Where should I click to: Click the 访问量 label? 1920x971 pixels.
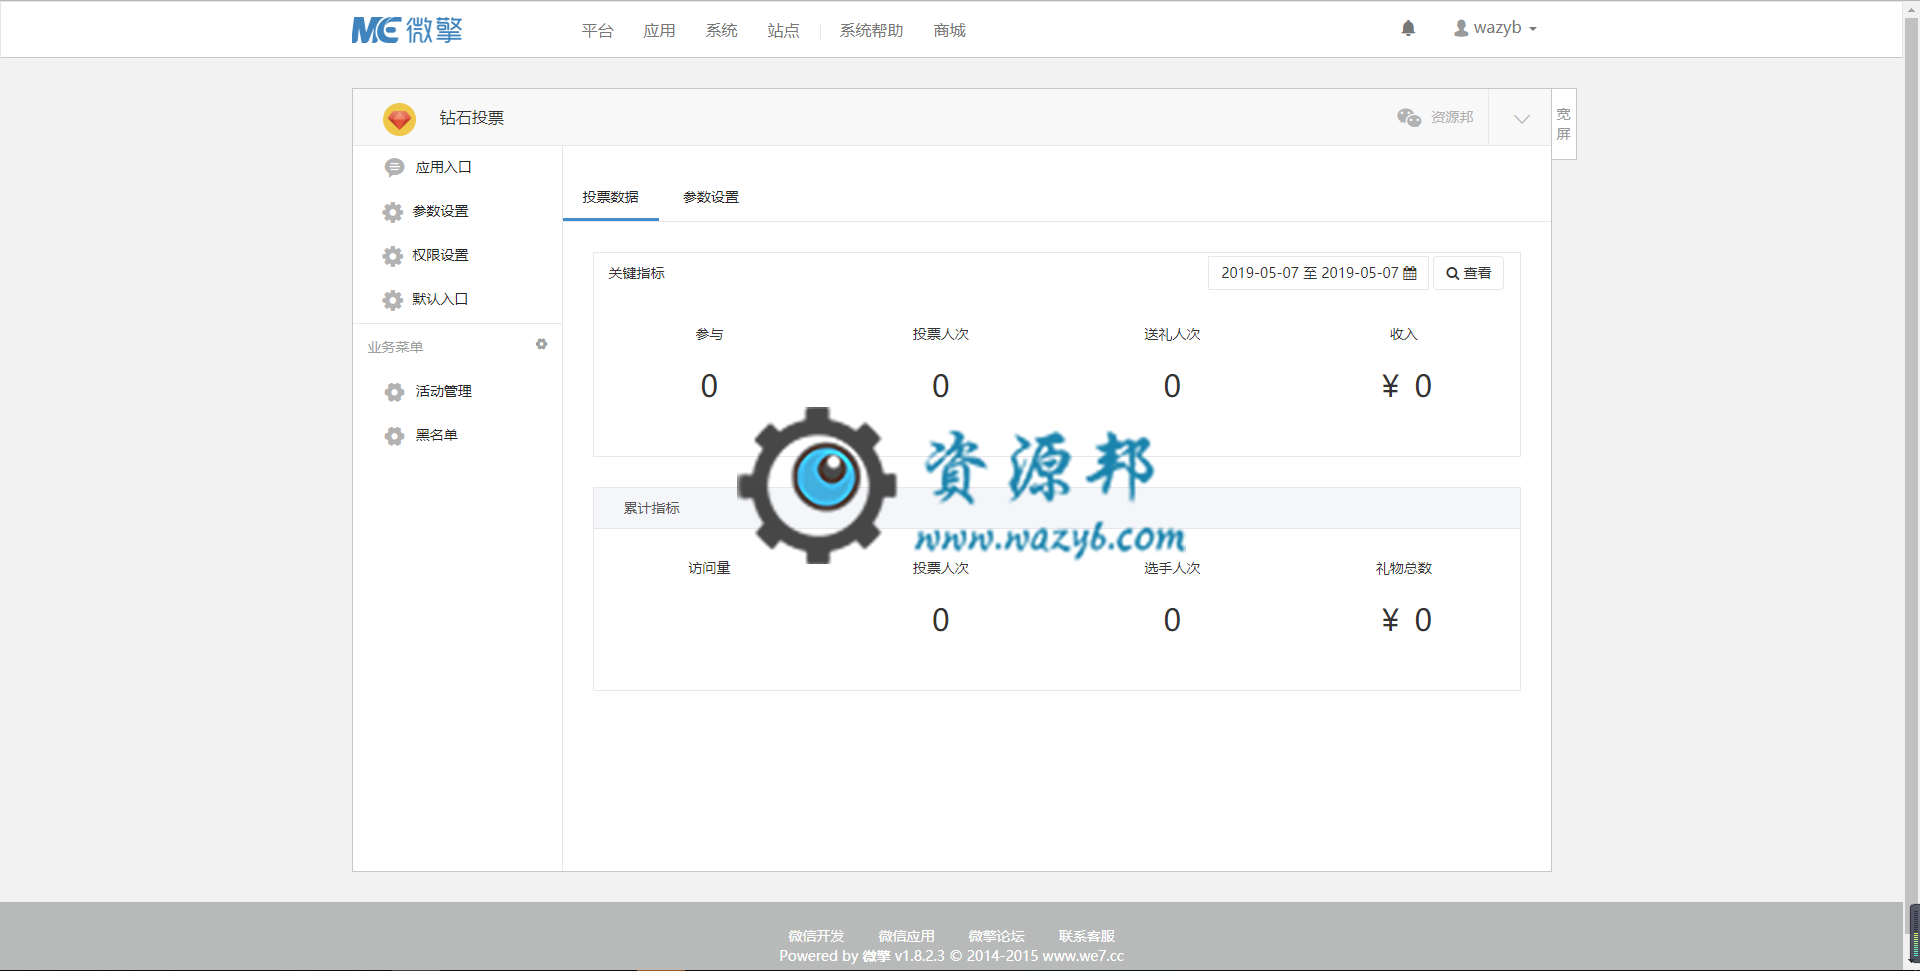pos(709,568)
